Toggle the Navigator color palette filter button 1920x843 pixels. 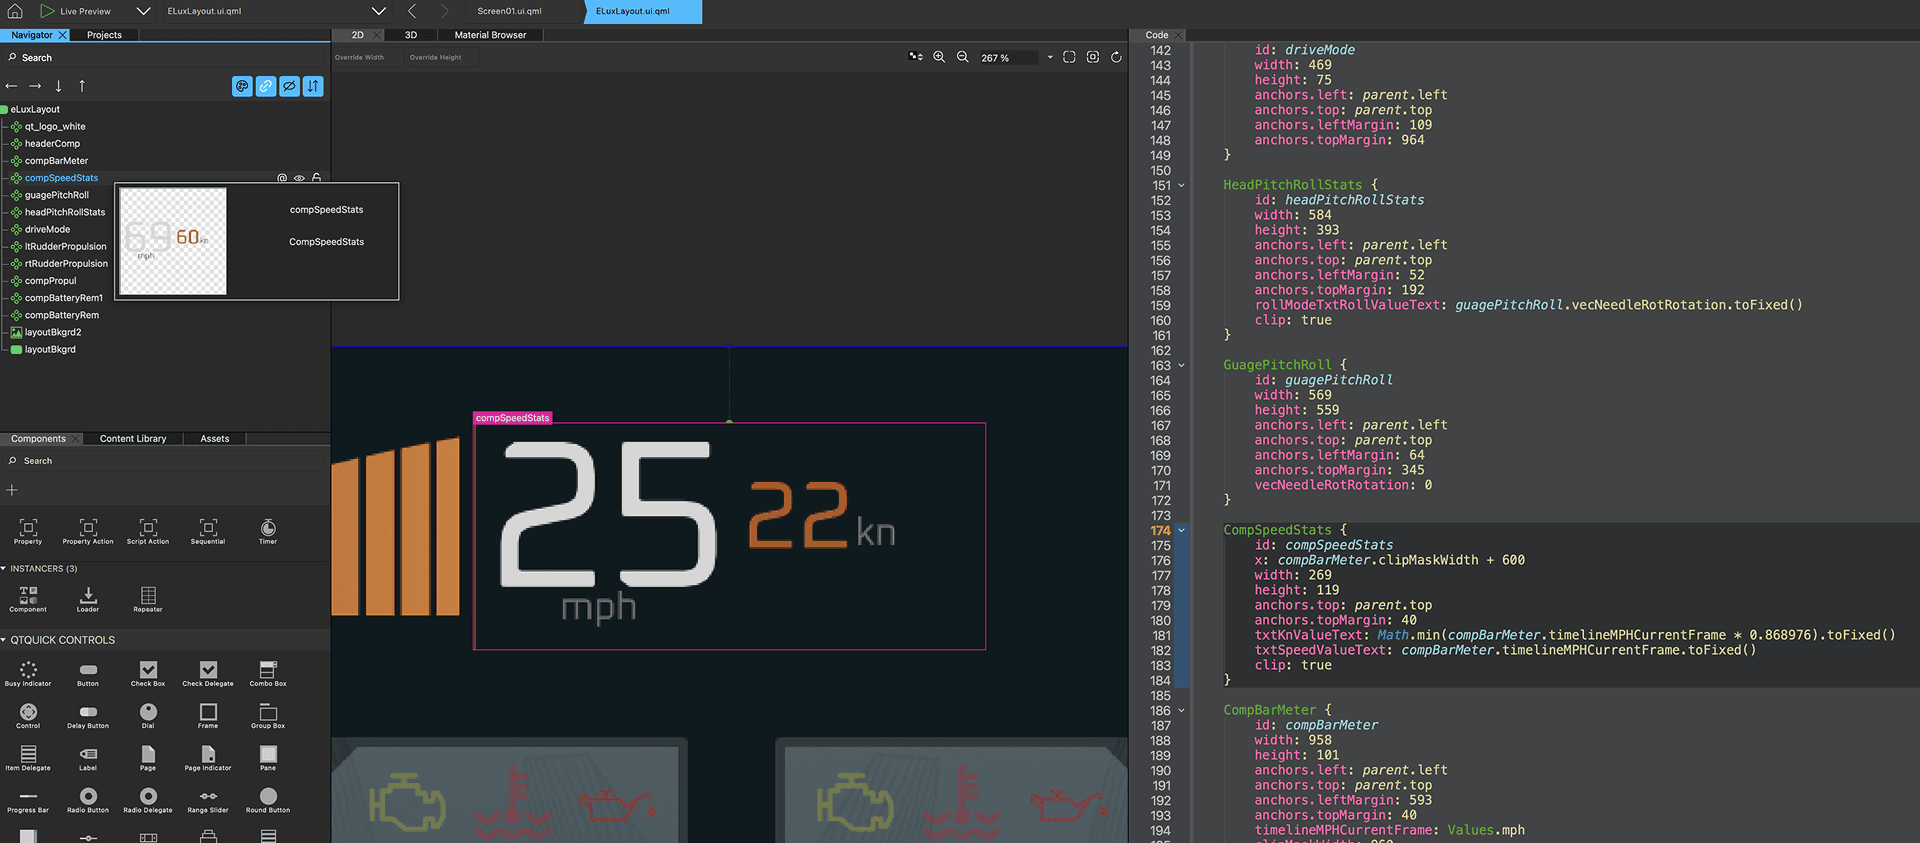click(x=242, y=86)
